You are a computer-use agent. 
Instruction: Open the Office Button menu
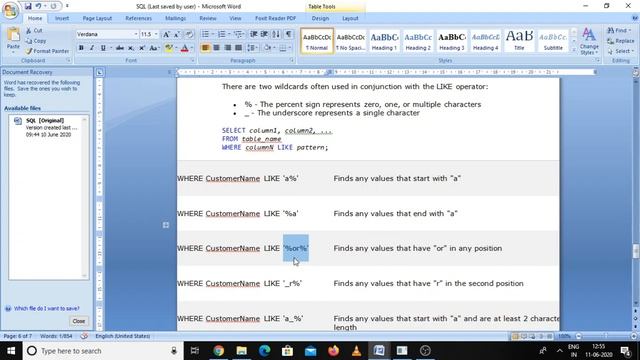(x=10, y=10)
